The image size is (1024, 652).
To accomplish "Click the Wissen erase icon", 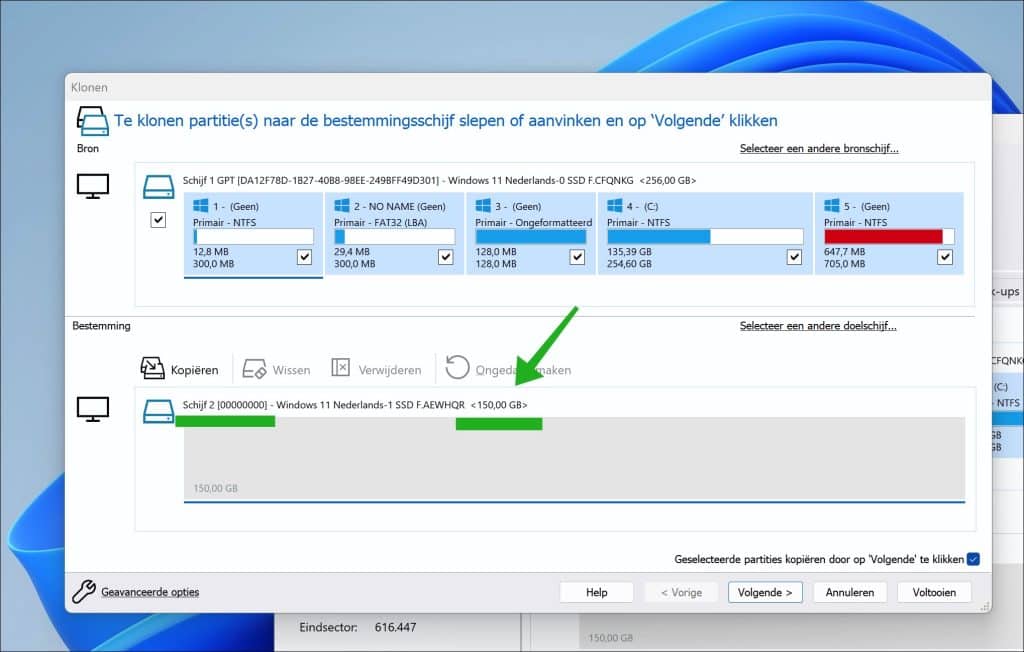I will [254, 369].
